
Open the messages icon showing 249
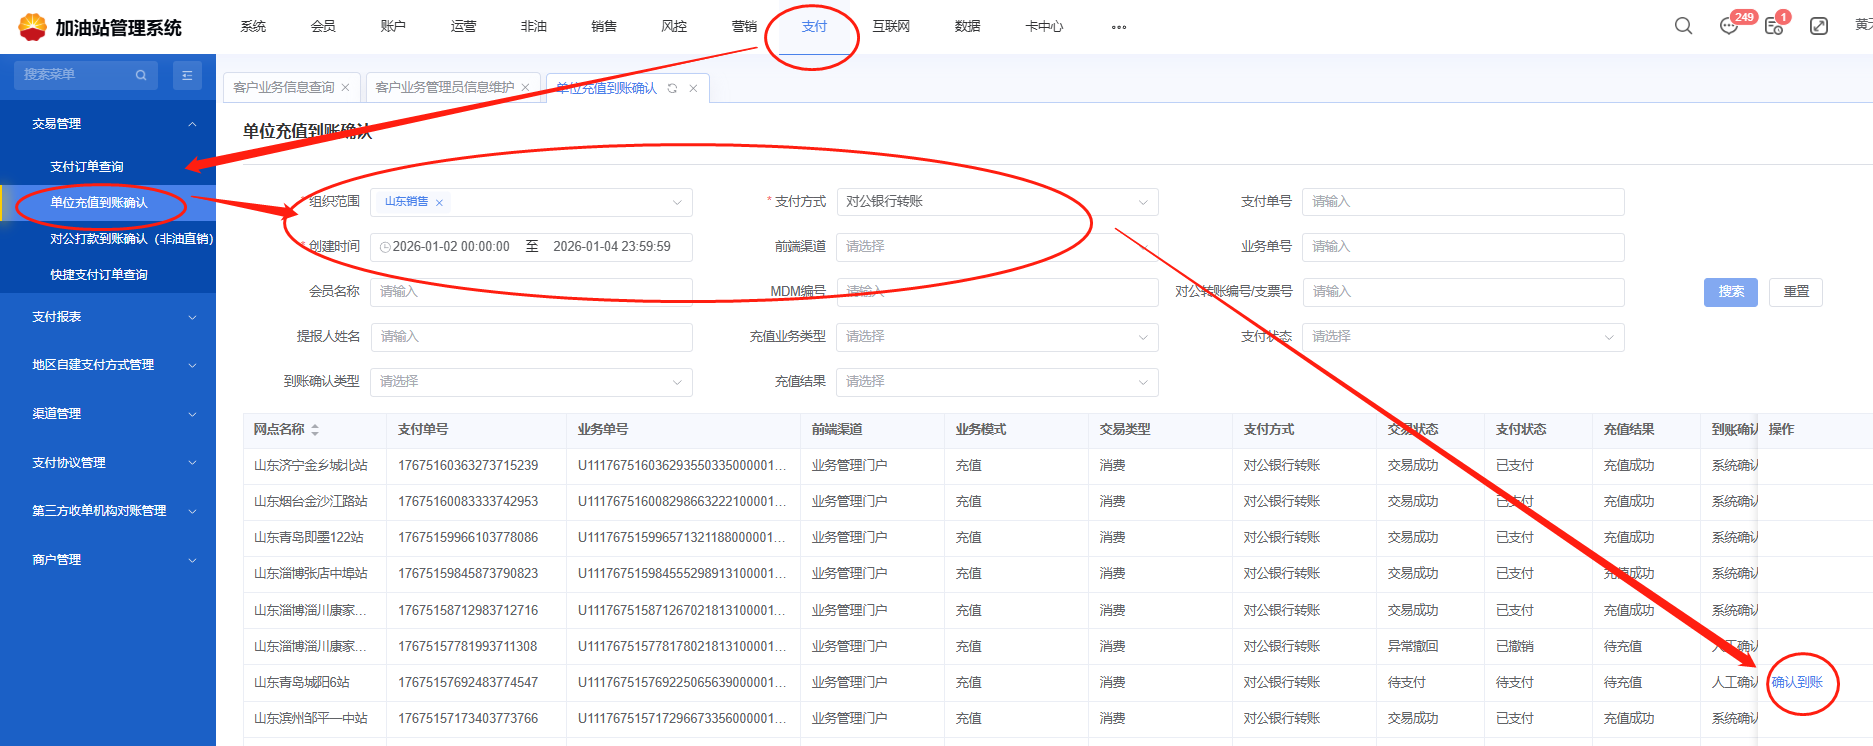point(1729,27)
